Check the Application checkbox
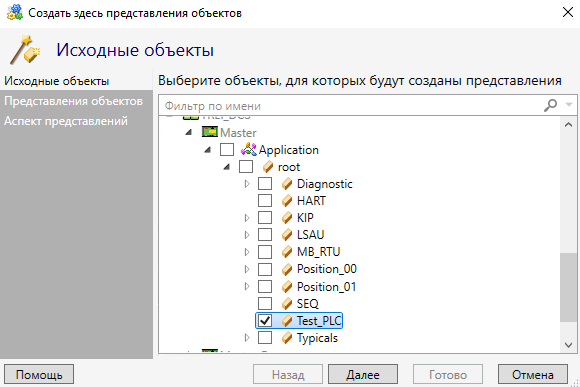The image size is (580, 387). [227, 149]
